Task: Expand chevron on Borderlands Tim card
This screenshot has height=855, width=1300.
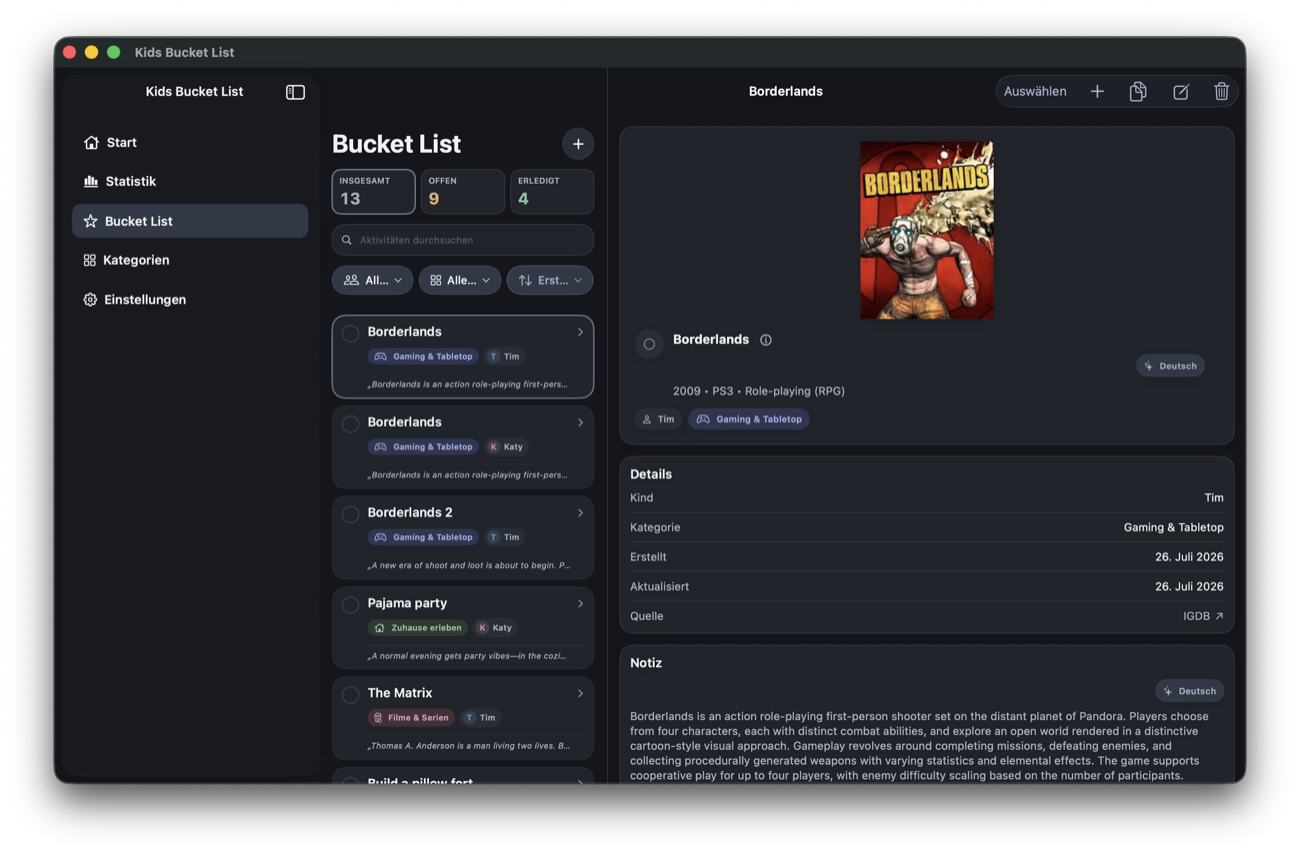Action: coord(580,332)
